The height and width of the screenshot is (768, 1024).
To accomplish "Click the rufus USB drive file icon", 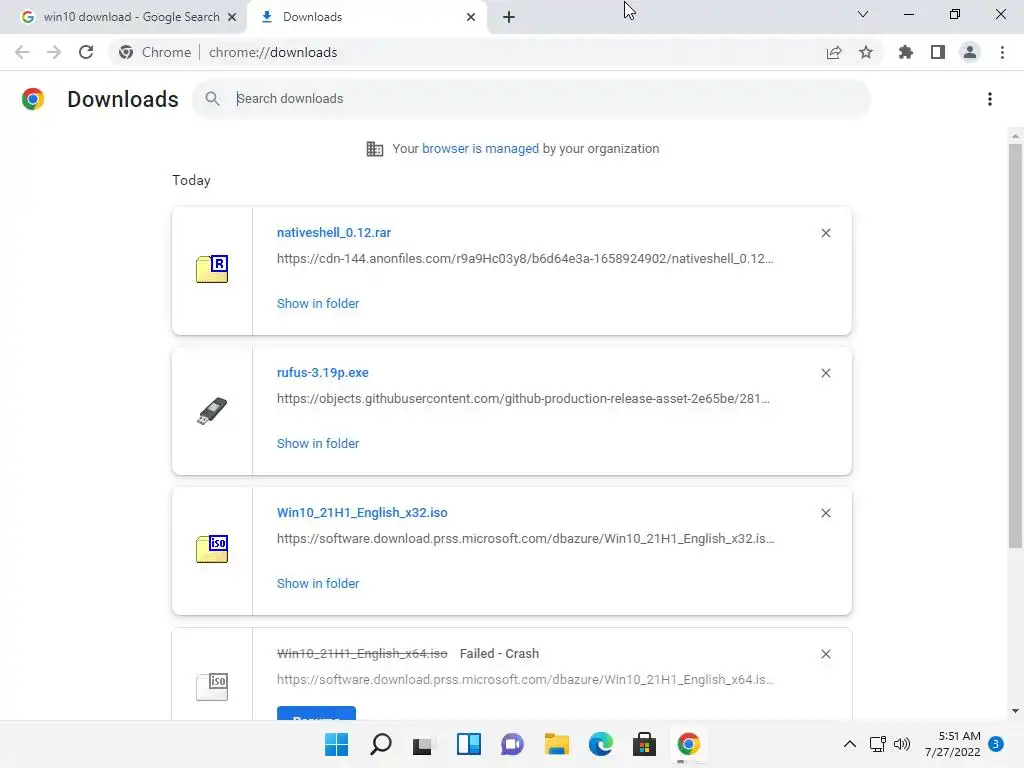I will tap(212, 411).
